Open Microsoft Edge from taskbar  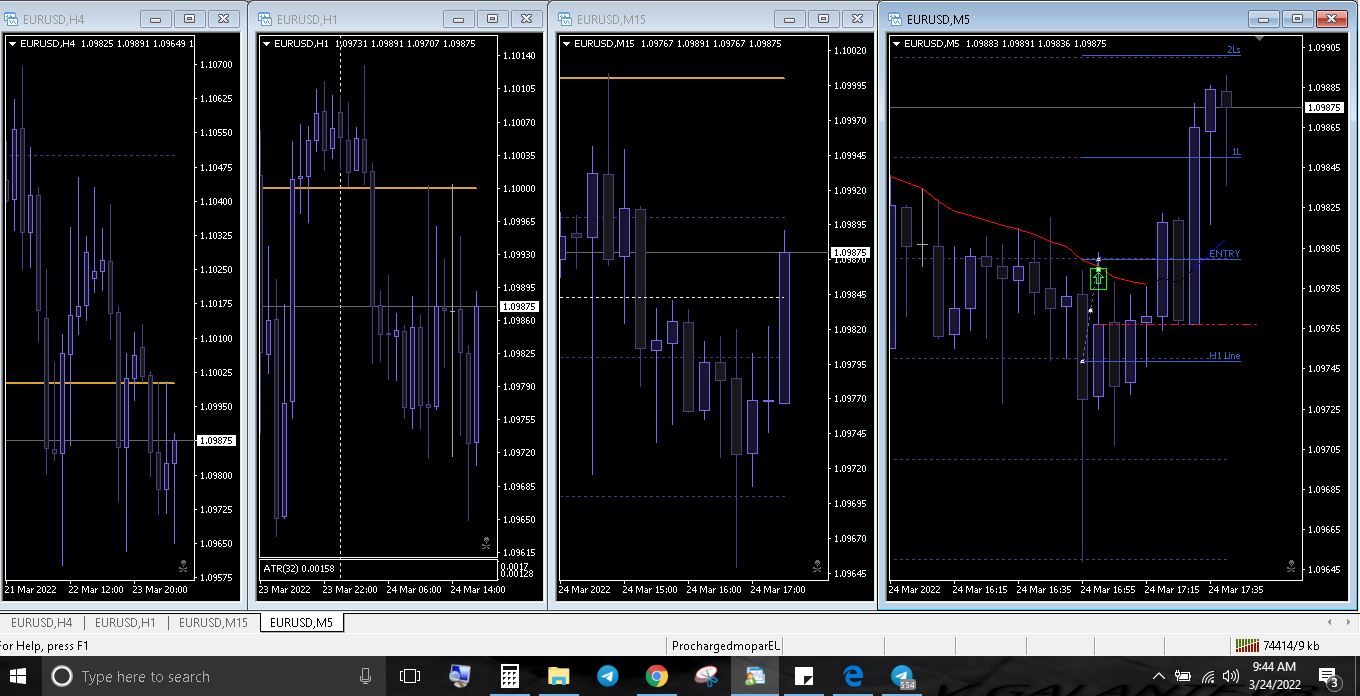852,676
